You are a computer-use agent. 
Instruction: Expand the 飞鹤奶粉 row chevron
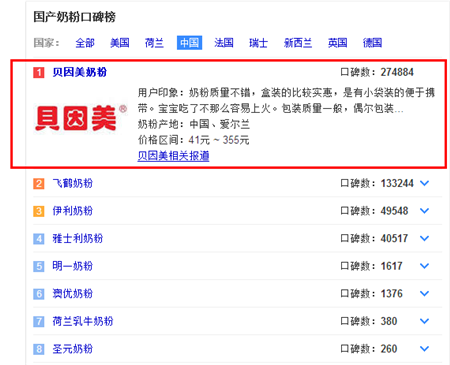tap(424, 183)
